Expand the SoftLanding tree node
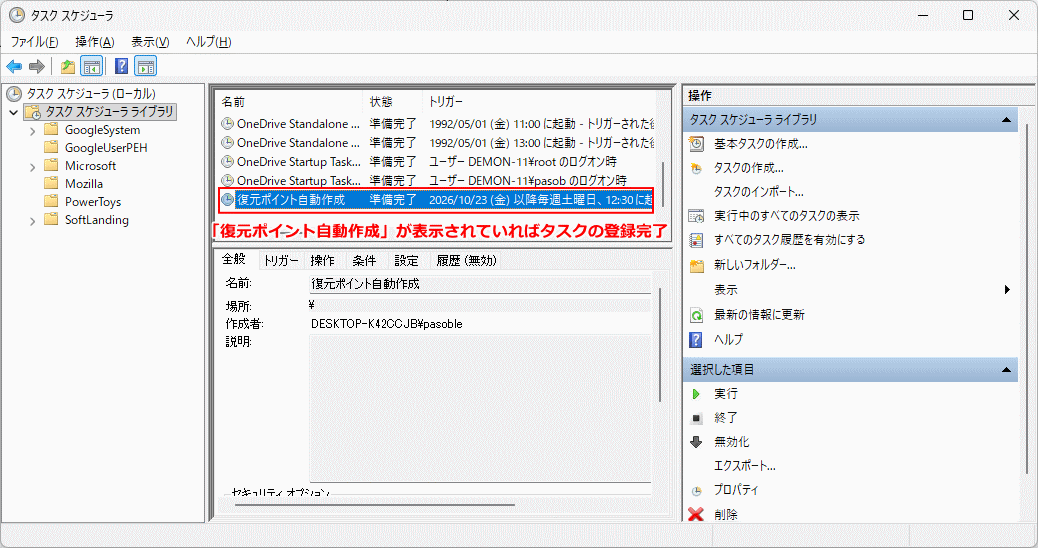The width and height of the screenshot is (1038, 548). (32, 221)
